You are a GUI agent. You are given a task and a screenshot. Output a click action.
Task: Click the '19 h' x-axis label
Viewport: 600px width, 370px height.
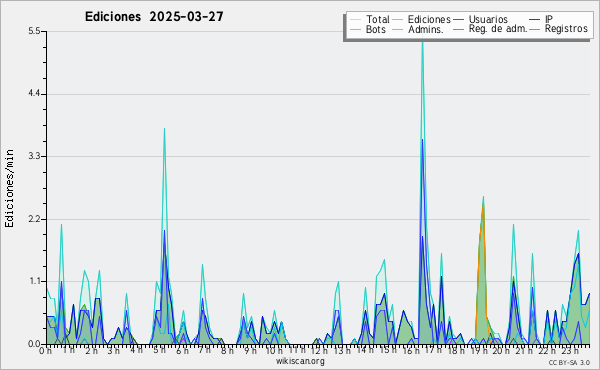479,350
